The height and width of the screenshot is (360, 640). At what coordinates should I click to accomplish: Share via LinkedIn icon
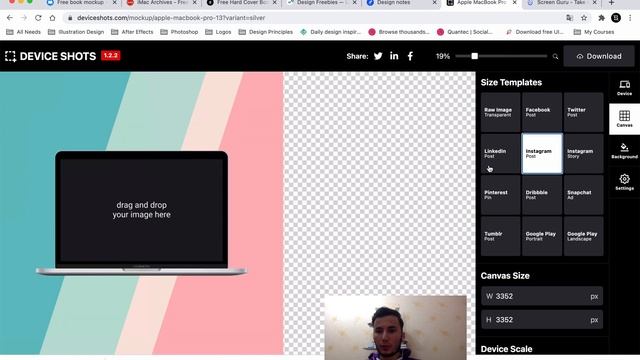tap(394, 56)
